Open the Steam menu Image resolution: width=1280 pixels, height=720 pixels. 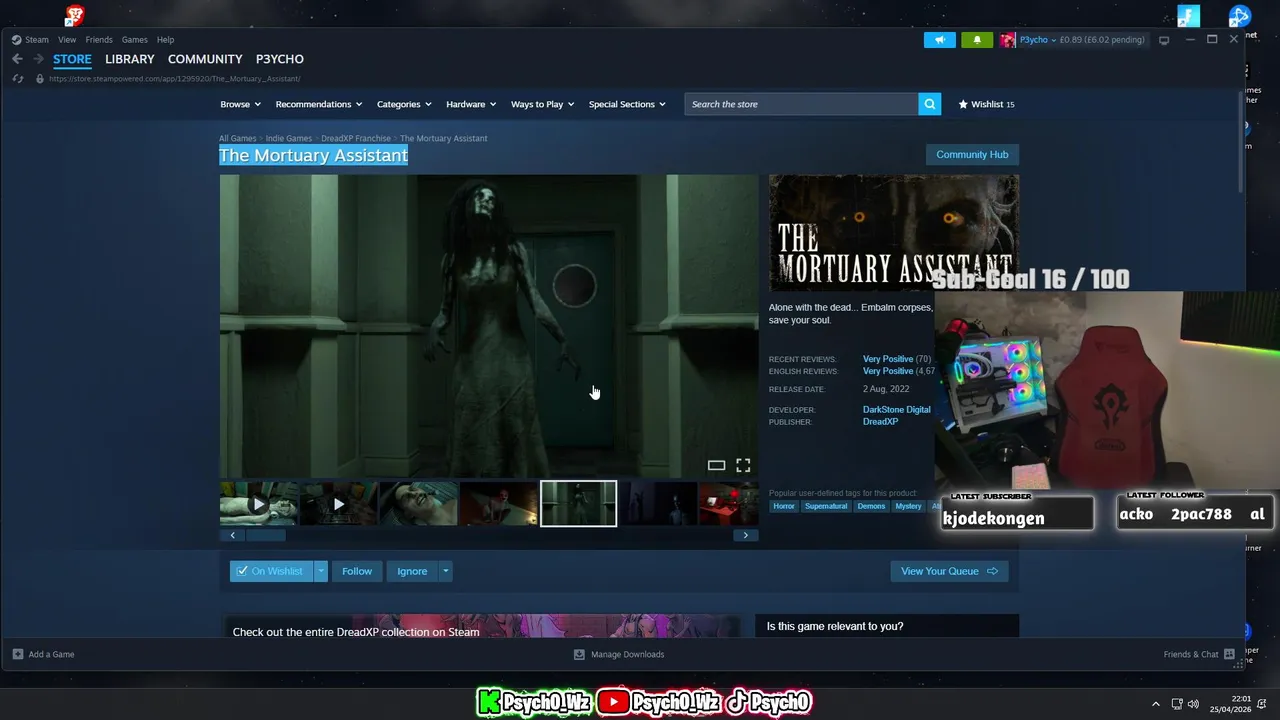click(37, 40)
